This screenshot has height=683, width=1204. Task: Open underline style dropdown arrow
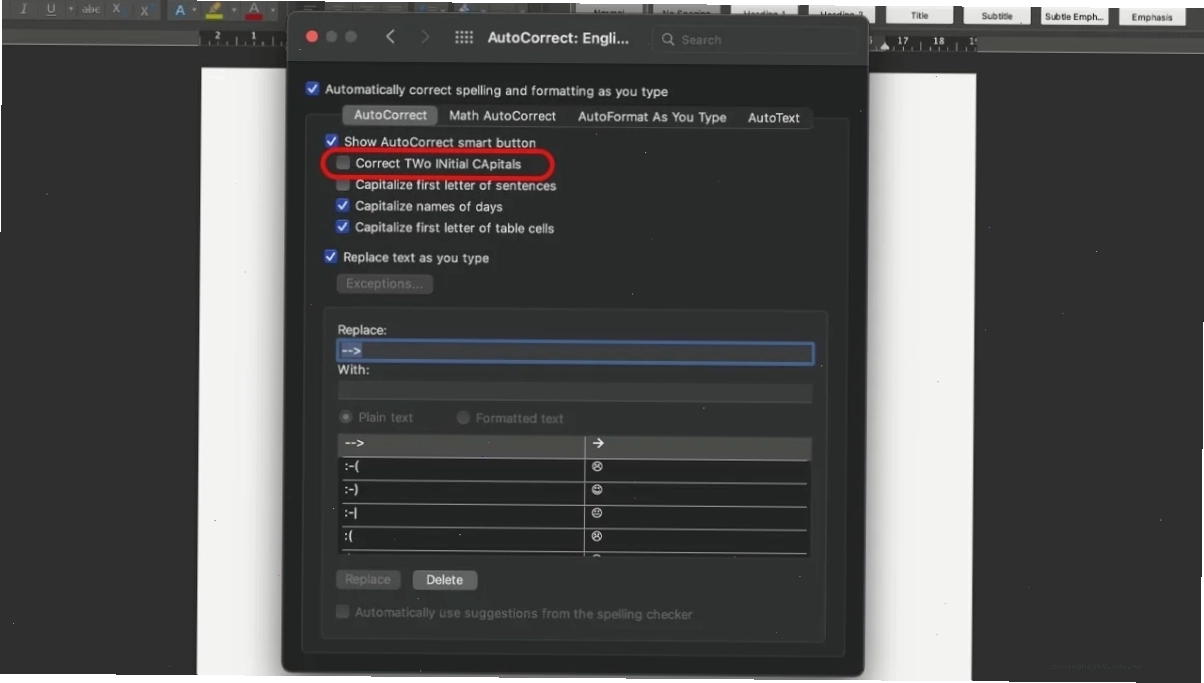coord(70,9)
